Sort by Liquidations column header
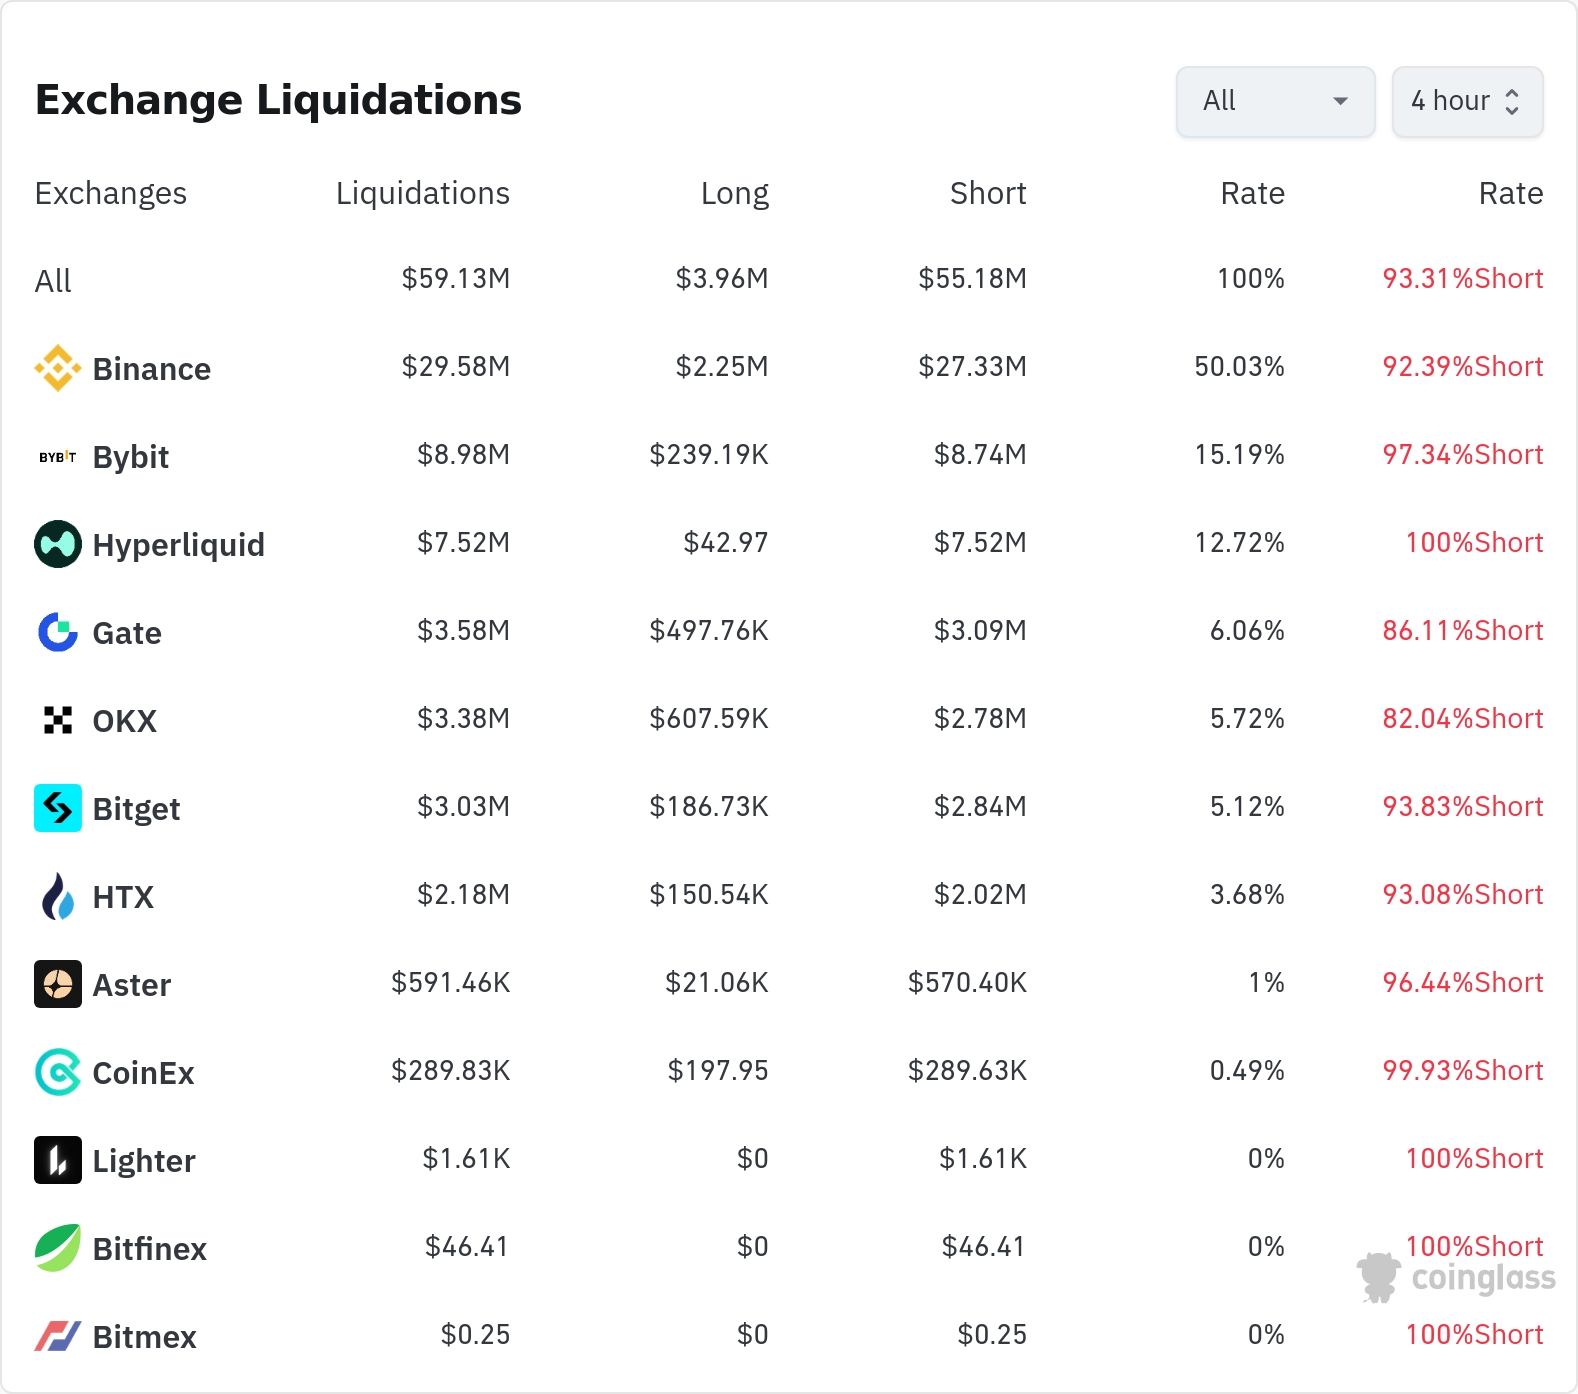This screenshot has height=1394, width=1578. [x=422, y=193]
